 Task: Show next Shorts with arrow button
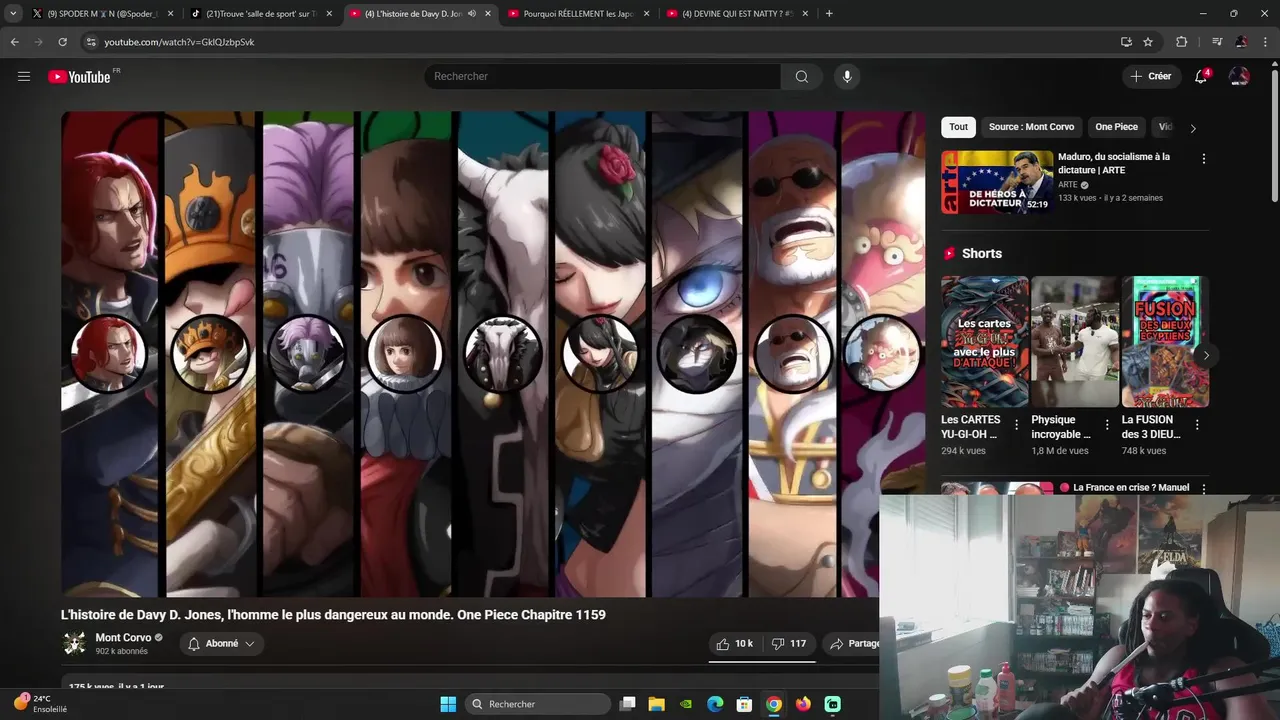(1206, 355)
